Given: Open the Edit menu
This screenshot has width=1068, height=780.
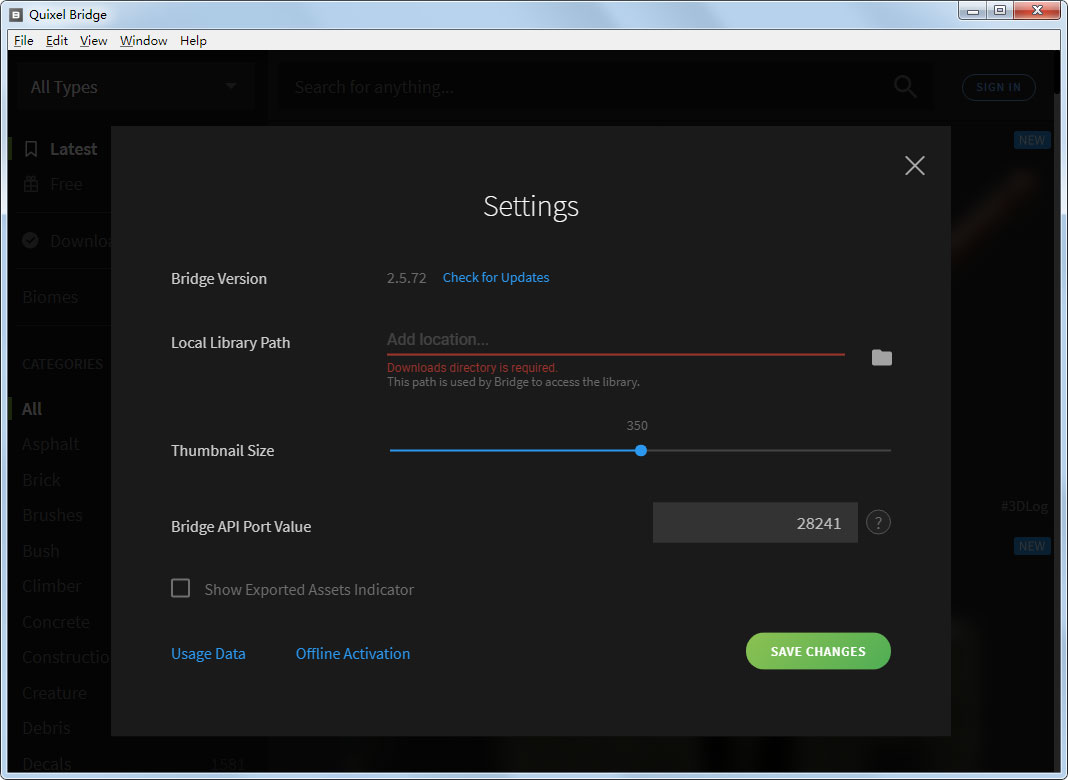Looking at the screenshot, I should (x=57, y=40).
